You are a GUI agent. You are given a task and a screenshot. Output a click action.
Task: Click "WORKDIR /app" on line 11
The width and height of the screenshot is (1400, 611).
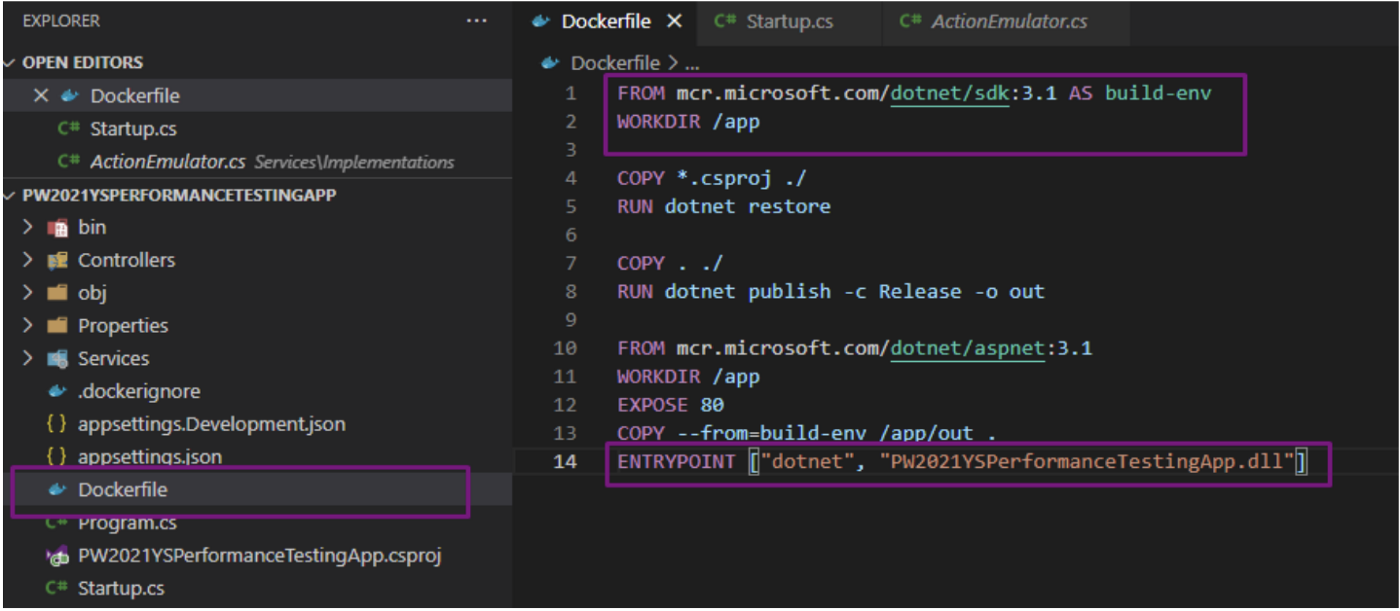click(x=689, y=377)
